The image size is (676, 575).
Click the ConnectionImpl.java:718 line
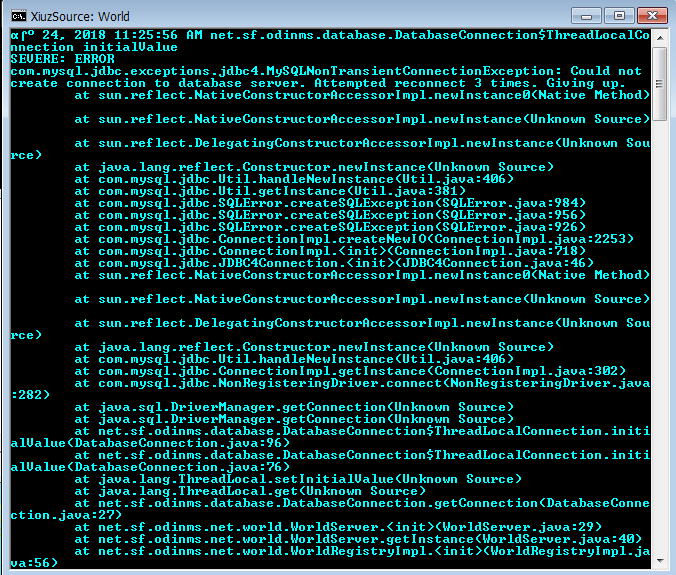(330, 251)
